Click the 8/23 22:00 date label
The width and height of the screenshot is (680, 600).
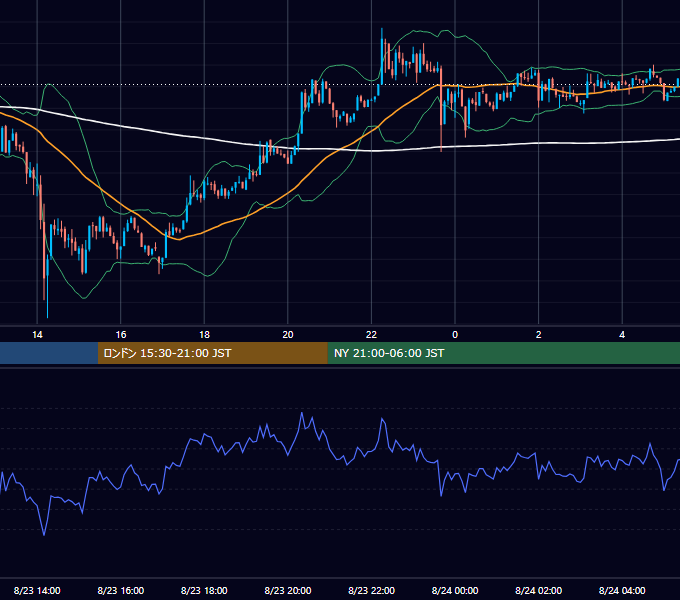click(x=372, y=590)
